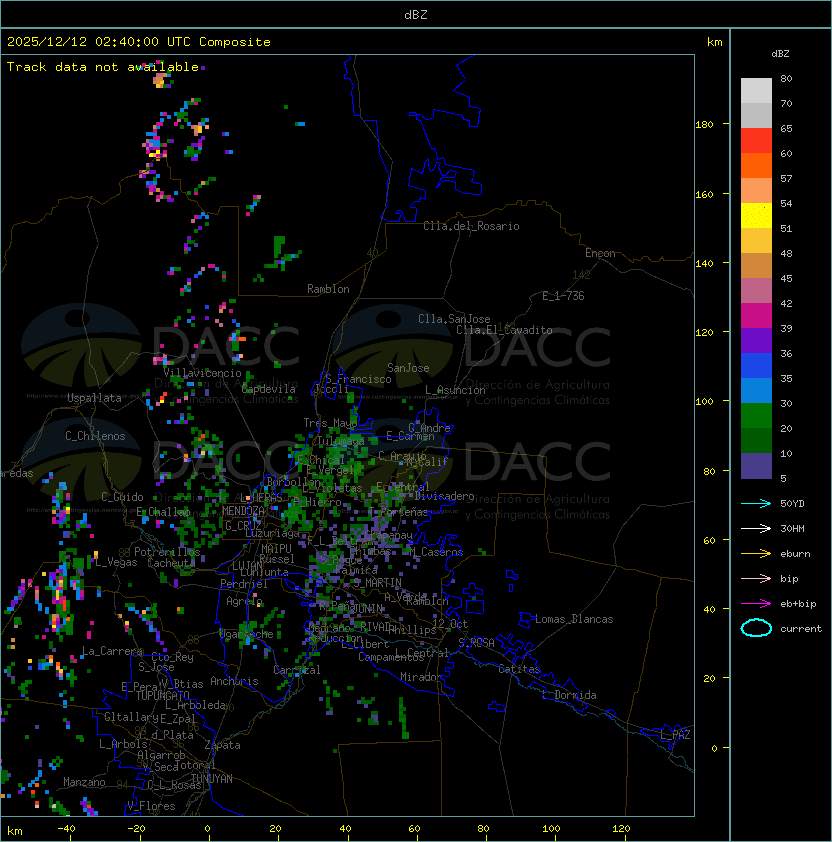Click the 140 tick on vertical km axis
This screenshot has height=842, width=832.
tap(704, 263)
